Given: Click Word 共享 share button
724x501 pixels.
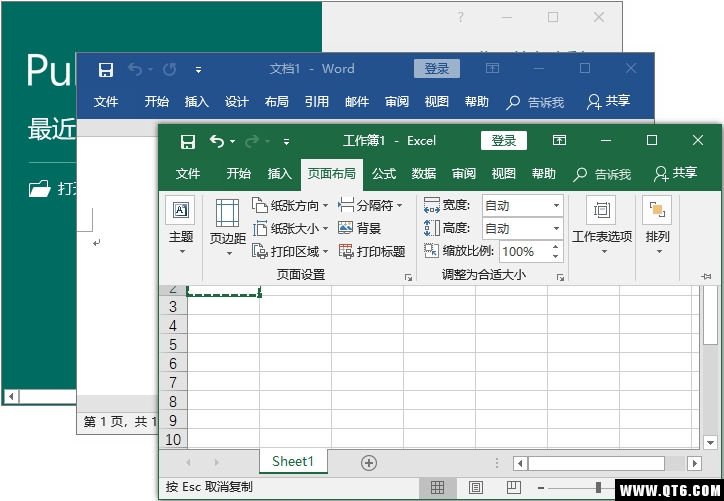Looking at the screenshot, I should pos(608,101).
